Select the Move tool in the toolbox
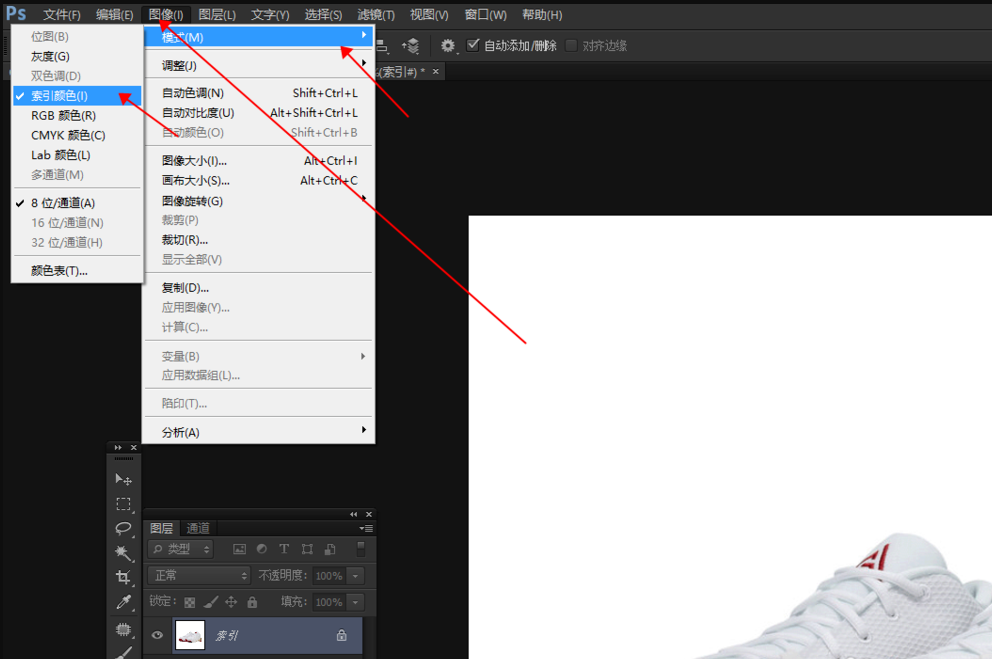 (x=123, y=479)
